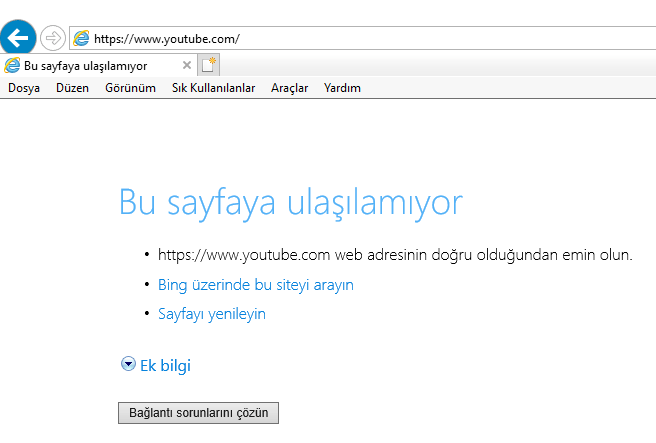Screen dimensions: 656x443
Task: Click the address bar showing https://www.youtube.com/
Action: (x=363, y=38)
